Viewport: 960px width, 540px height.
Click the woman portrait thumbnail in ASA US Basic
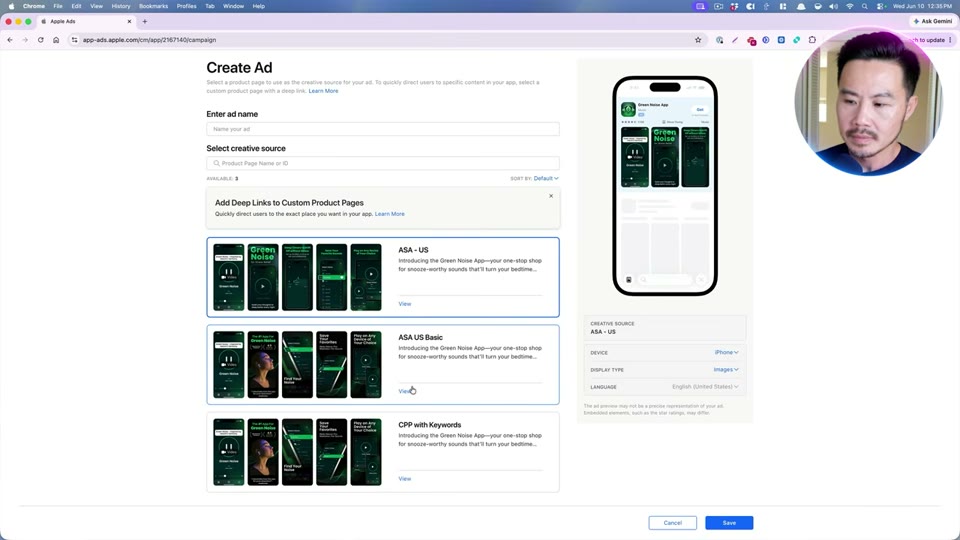(263, 365)
